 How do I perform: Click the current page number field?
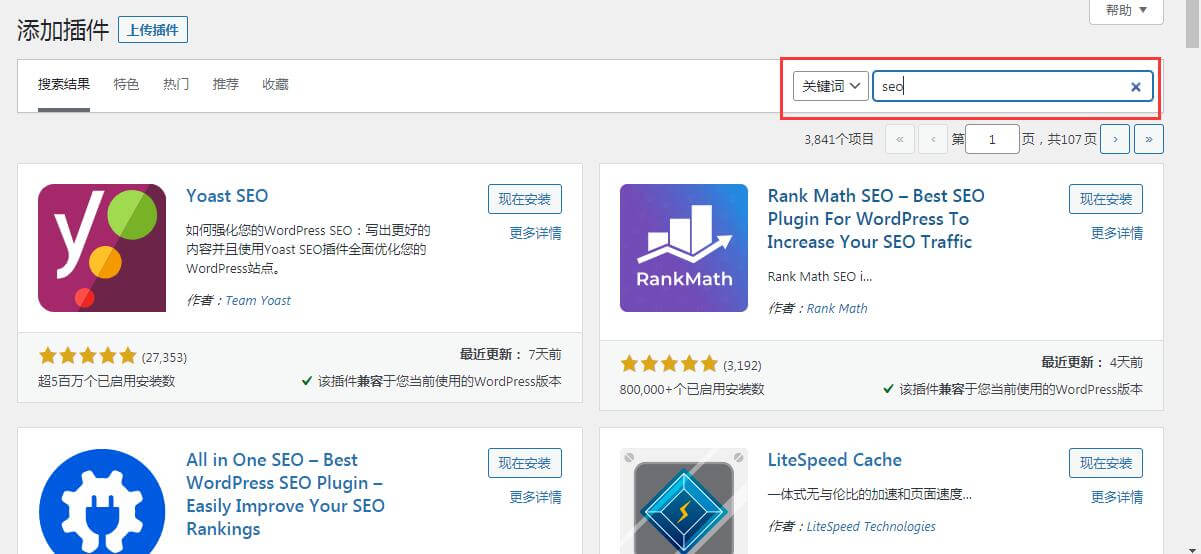[x=992, y=139]
